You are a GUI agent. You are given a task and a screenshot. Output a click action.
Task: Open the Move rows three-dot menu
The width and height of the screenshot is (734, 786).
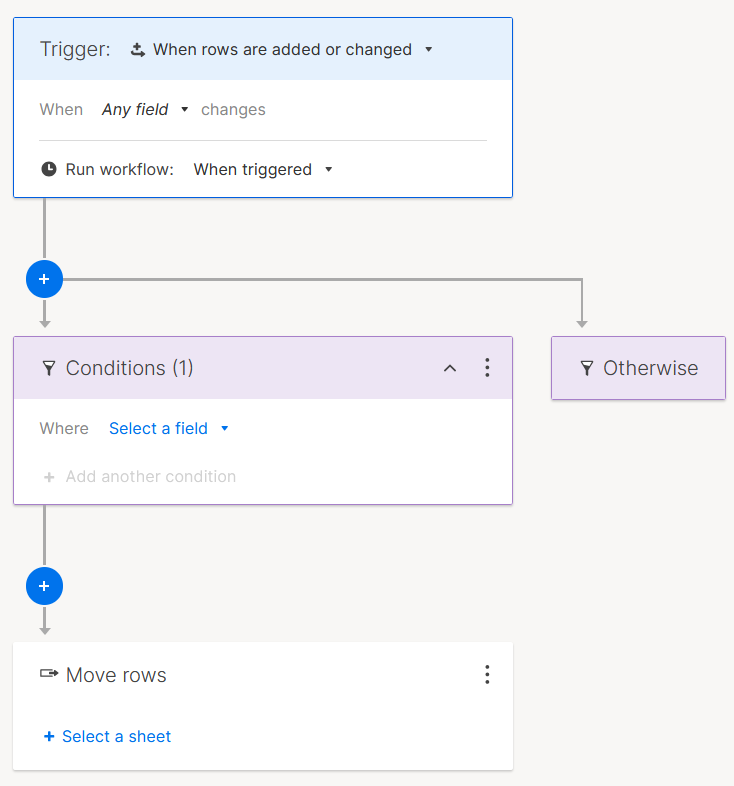click(x=487, y=675)
